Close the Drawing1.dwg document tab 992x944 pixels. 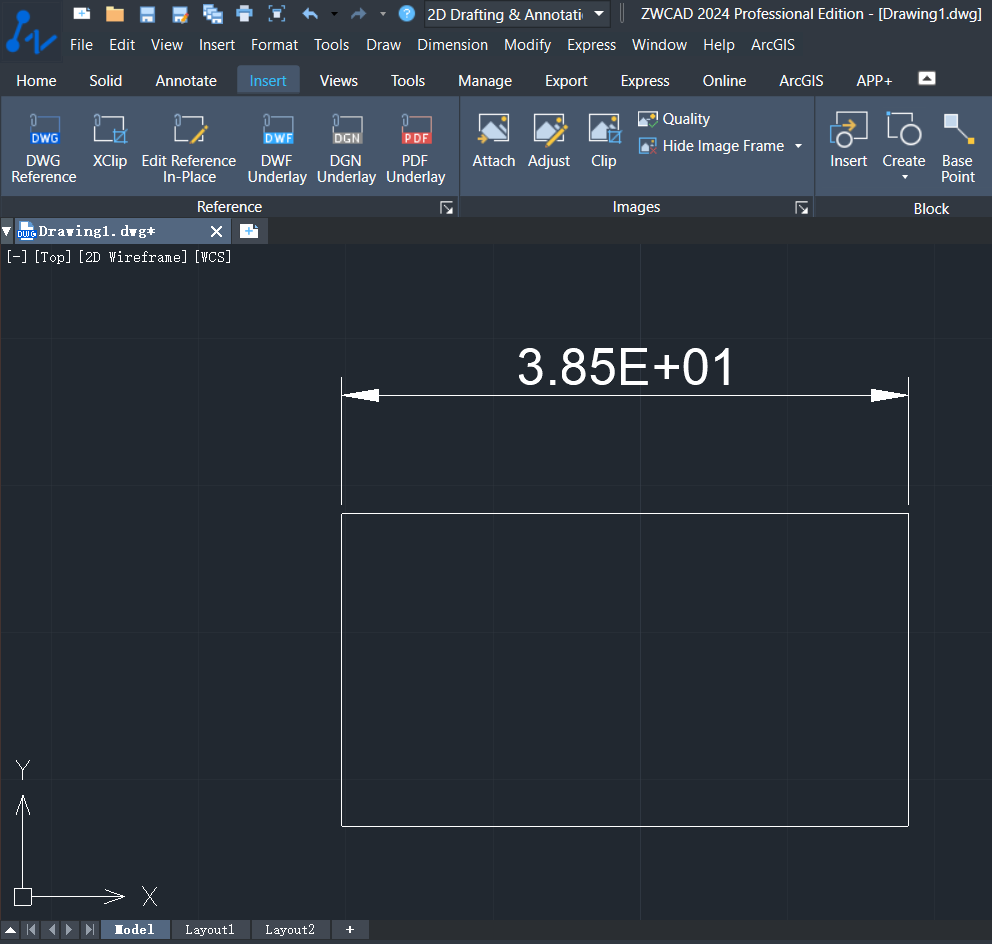click(x=216, y=232)
